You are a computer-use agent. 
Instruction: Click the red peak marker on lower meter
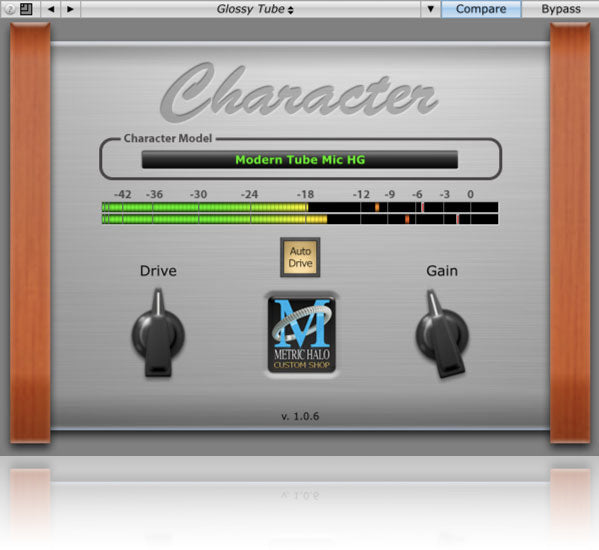[x=458, y=219]
